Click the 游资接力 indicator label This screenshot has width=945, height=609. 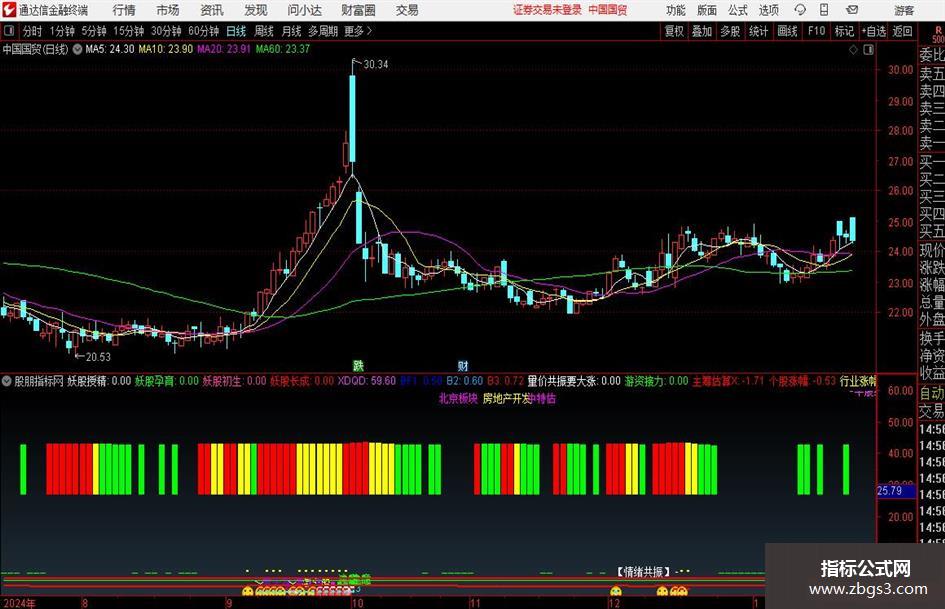[656, 381]
